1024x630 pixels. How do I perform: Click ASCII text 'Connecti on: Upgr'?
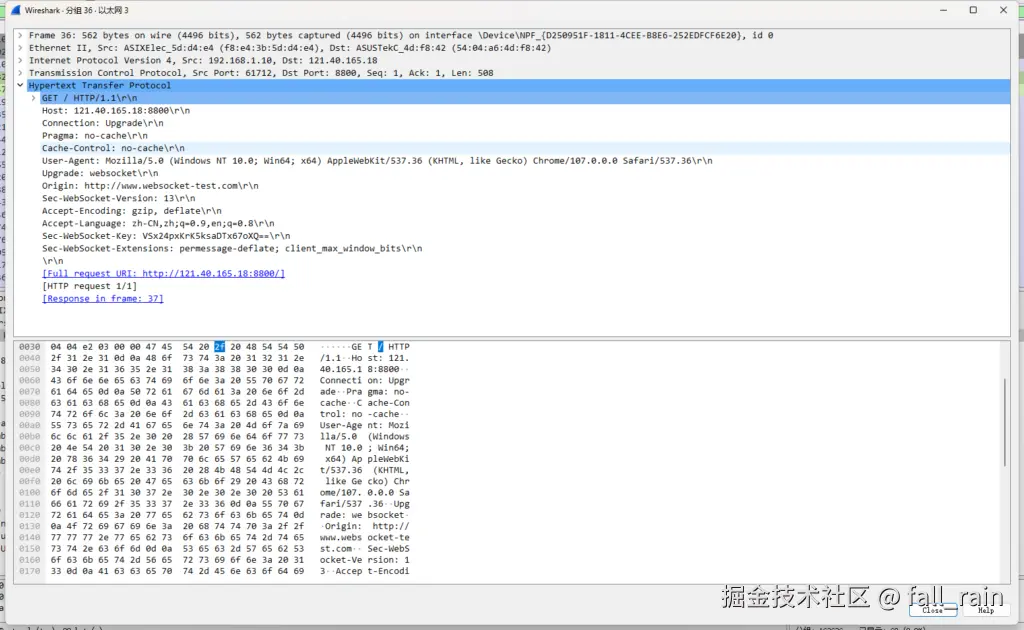tap(364, 380)
